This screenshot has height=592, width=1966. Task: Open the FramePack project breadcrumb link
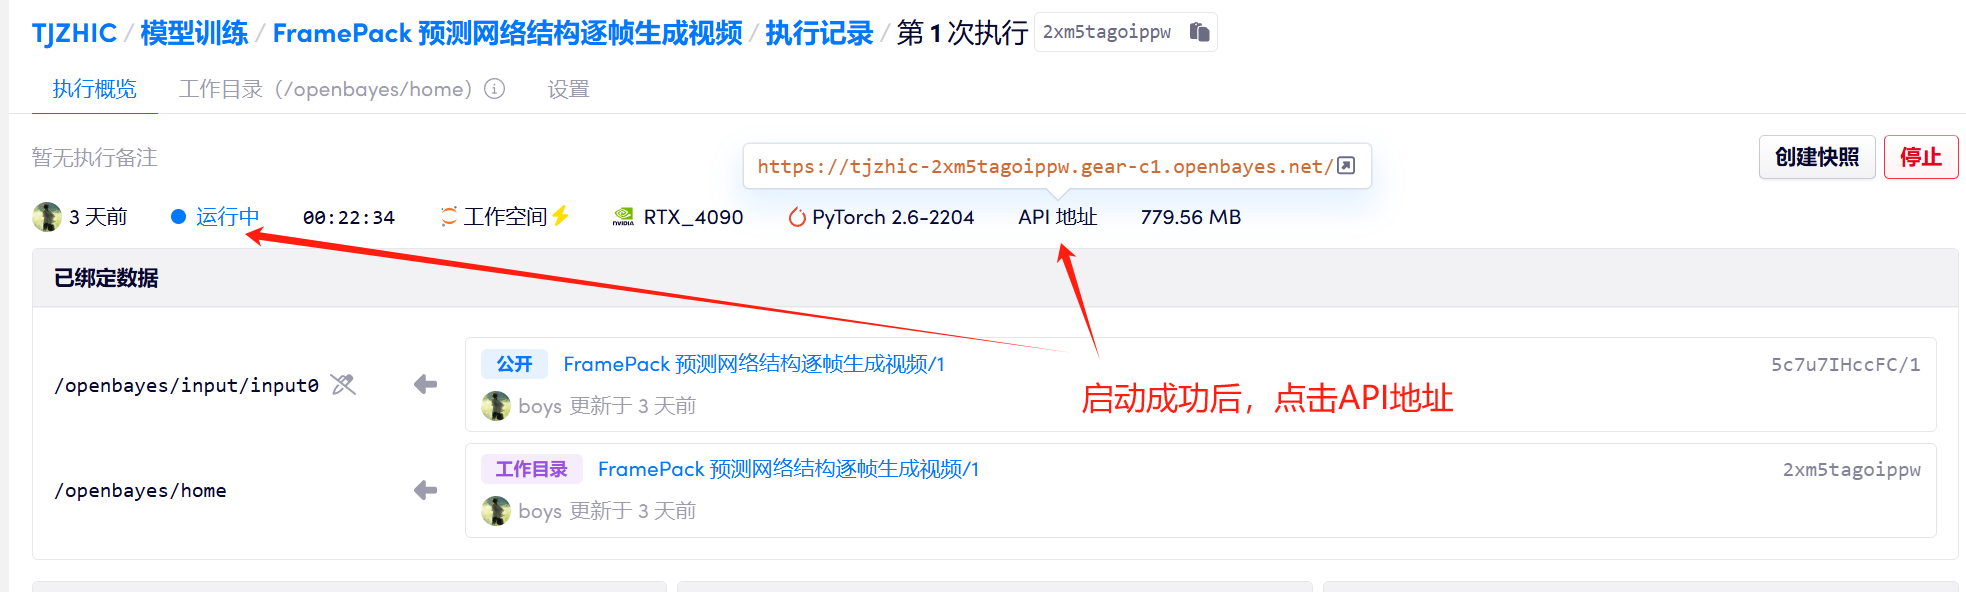(508, 33)
